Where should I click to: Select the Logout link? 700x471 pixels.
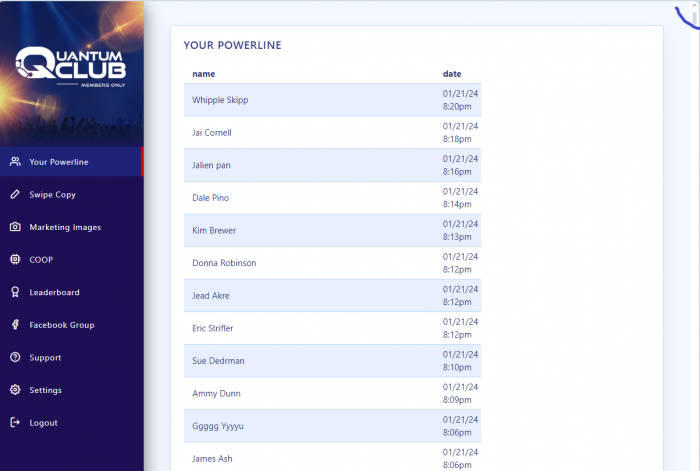43,422
